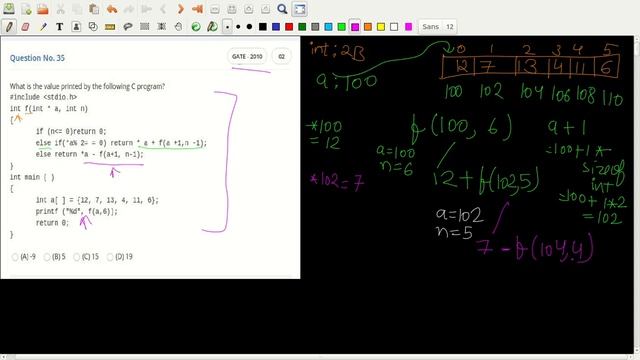
Task: Reset zoom to normal size
Action: [x=265, y=9]
